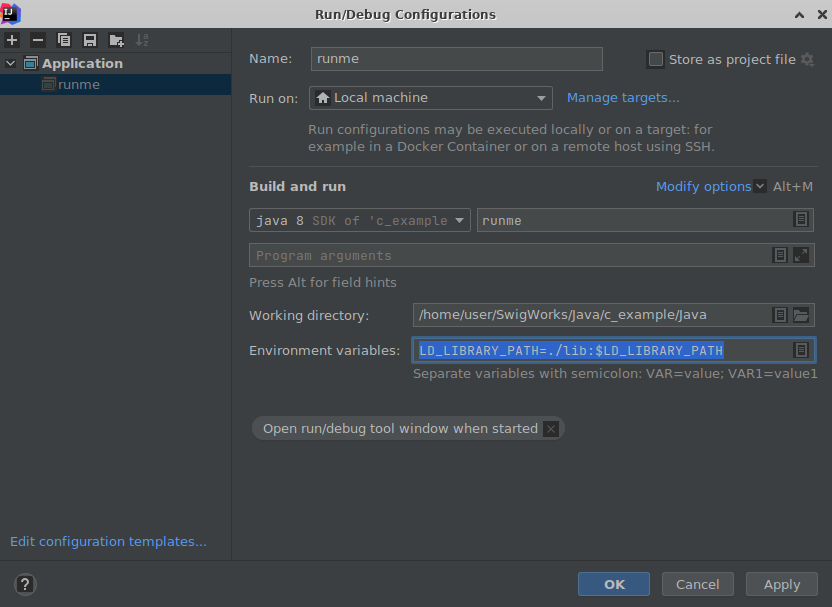Browse for working directory folder

click(x=801, y=315)
